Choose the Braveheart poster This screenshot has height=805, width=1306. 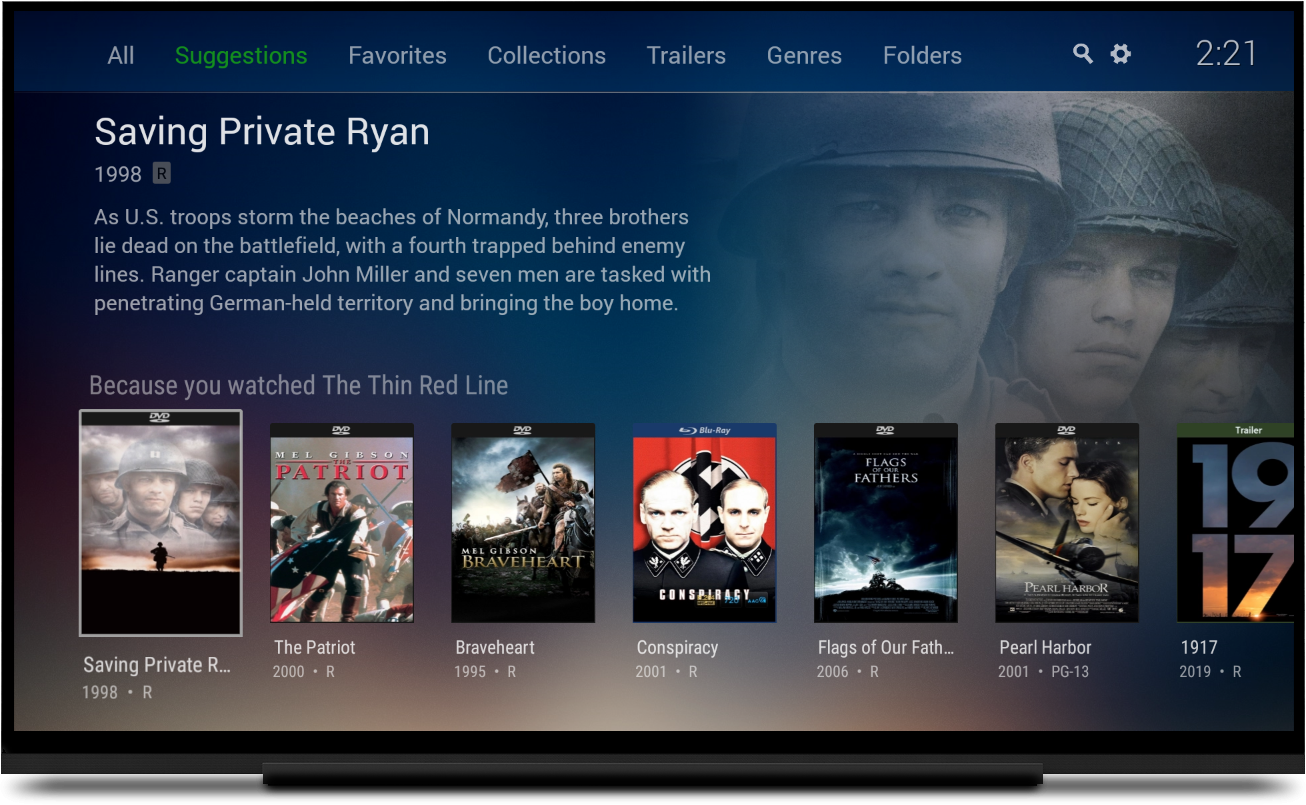coord(523,522)
